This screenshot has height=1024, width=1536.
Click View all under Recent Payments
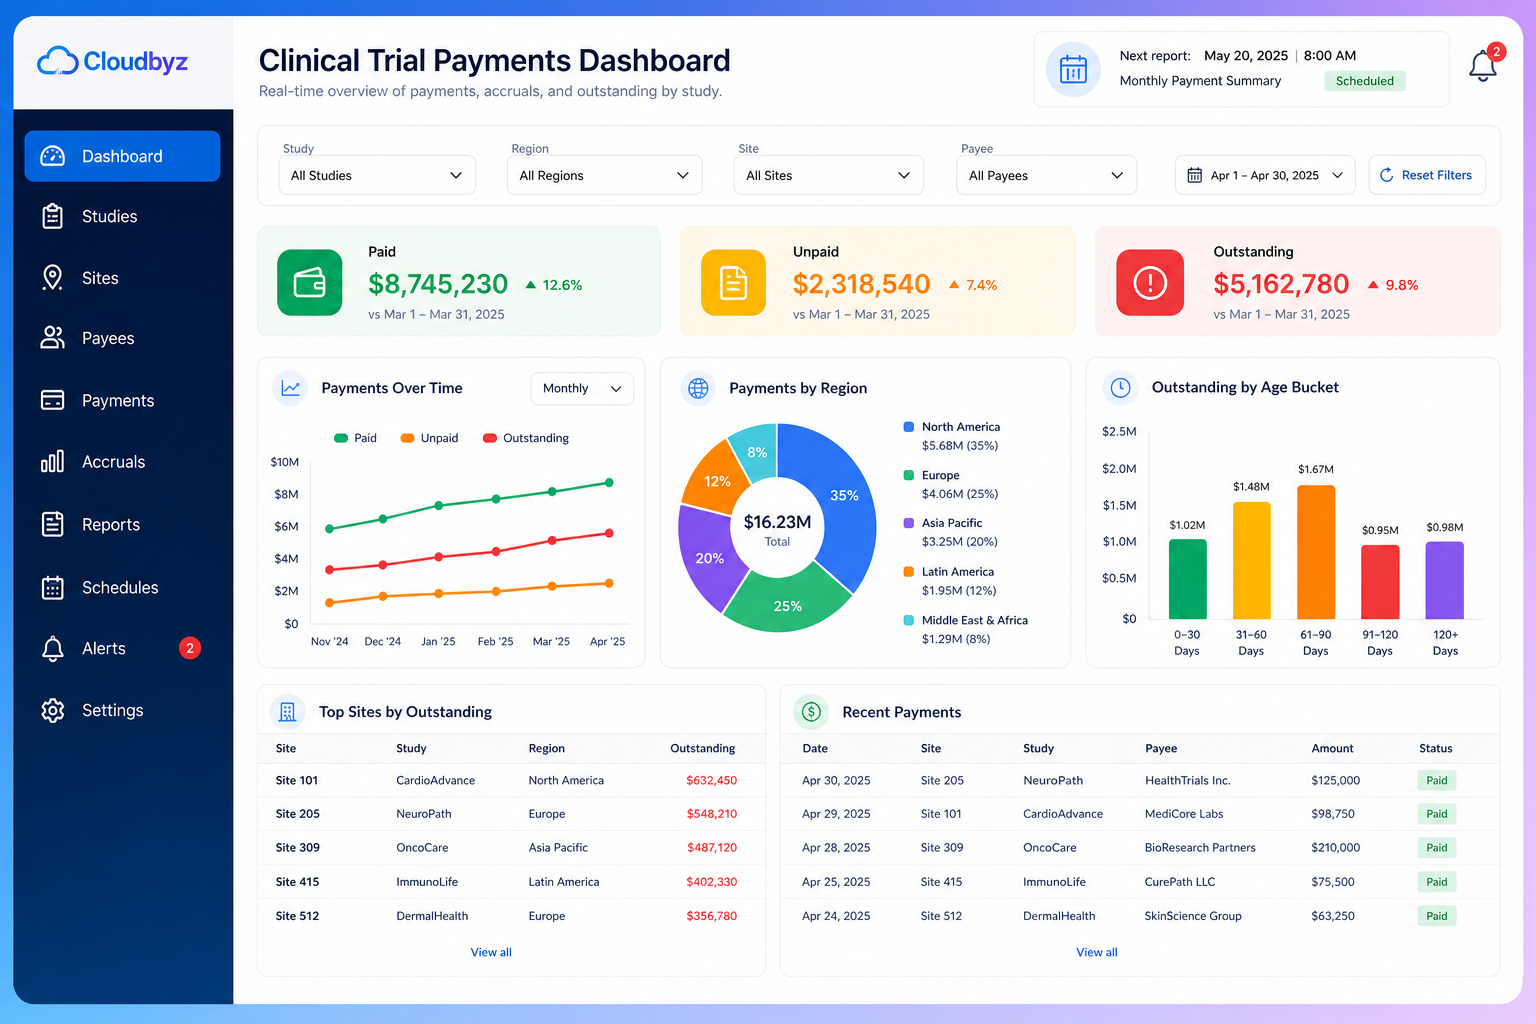click(1097, 952)
